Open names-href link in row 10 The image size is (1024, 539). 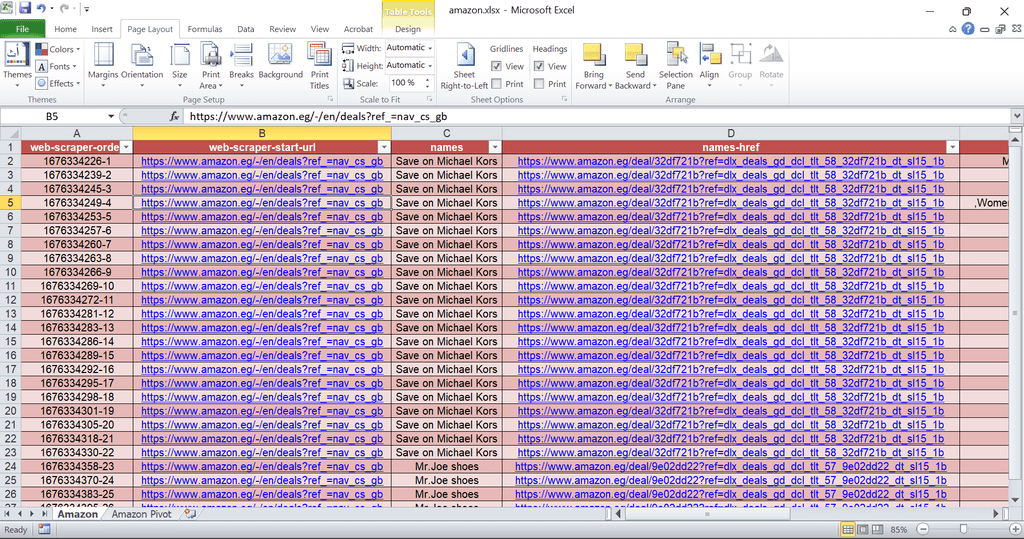tap(731, 272)
